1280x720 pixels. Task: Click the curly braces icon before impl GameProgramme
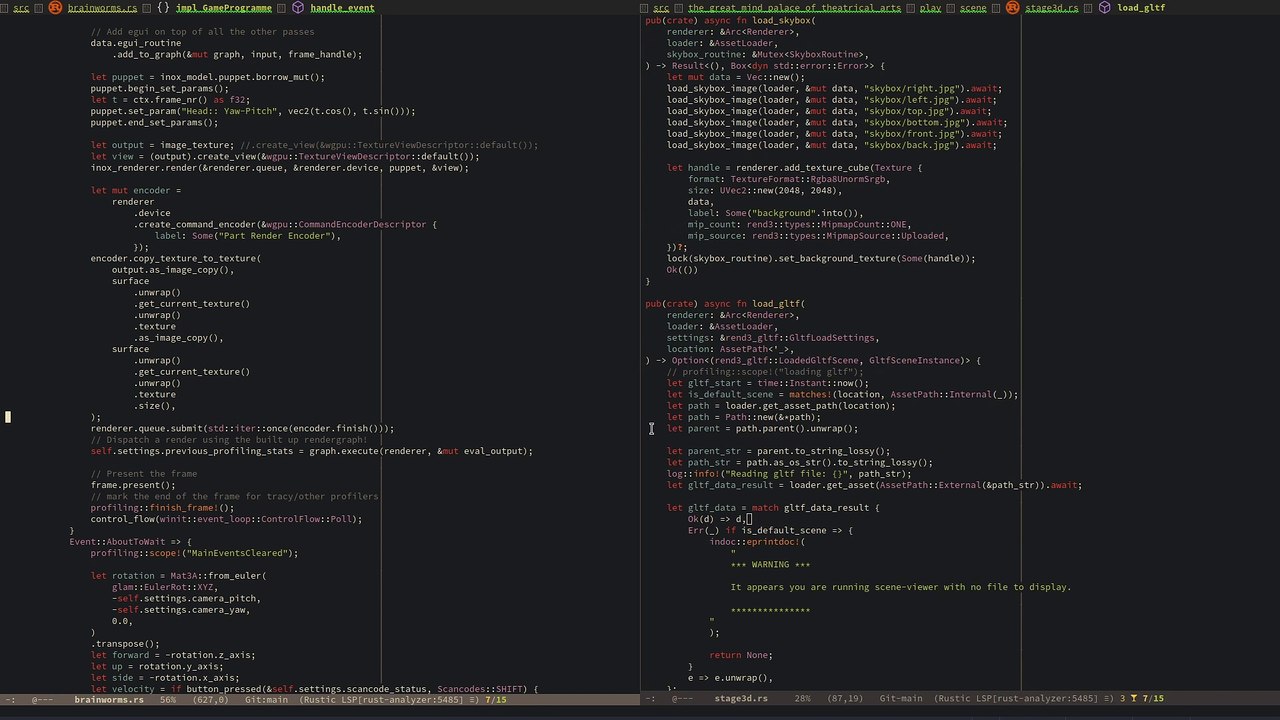pos(163,7)
